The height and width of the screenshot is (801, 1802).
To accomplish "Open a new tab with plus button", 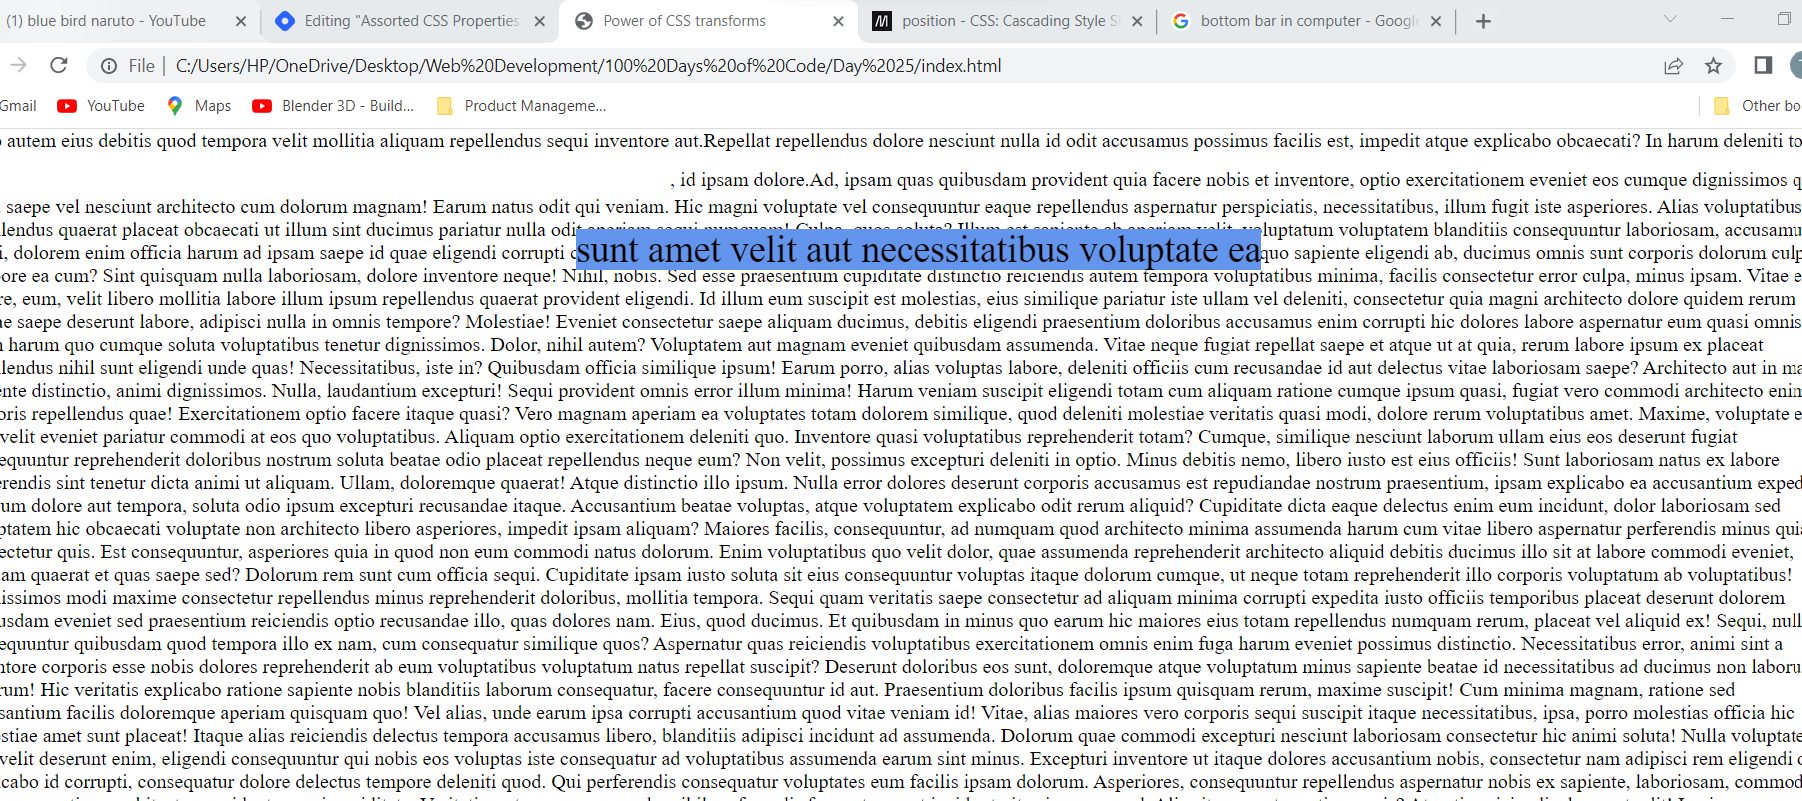I will coord(1483,21).
